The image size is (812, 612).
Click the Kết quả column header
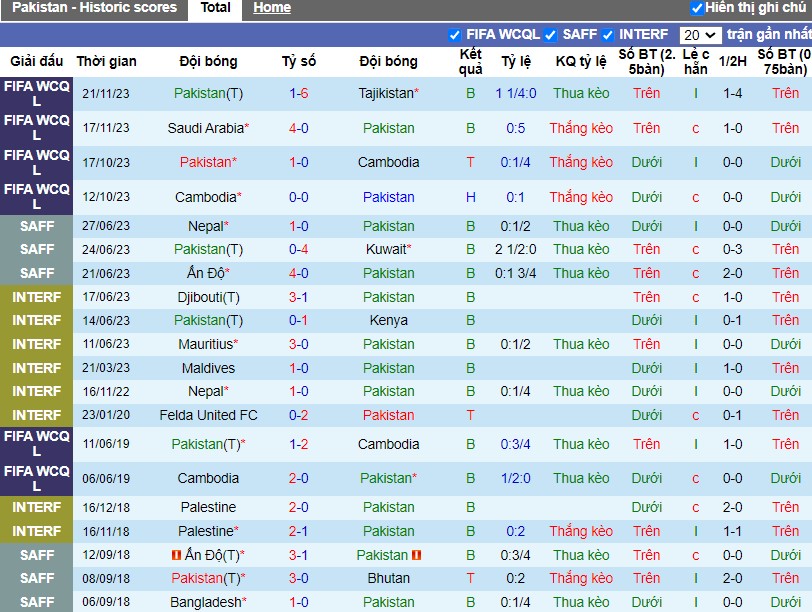click(x=470, y=62)
